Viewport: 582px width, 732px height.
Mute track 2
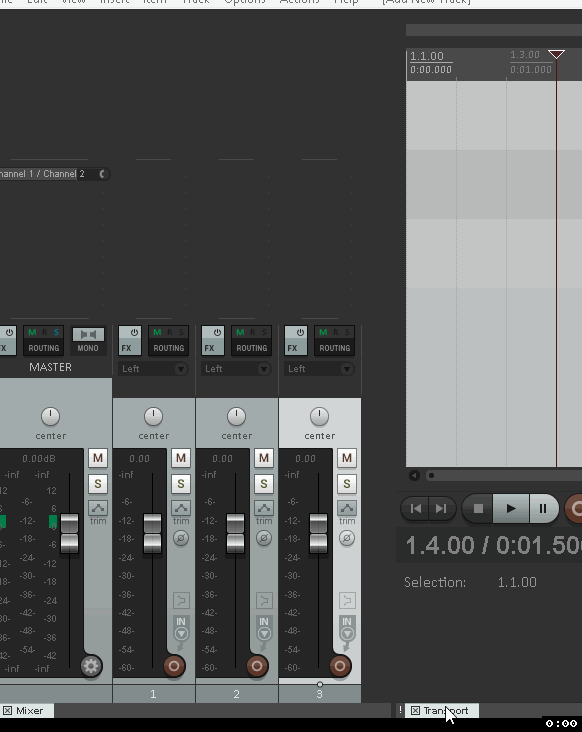[264, 458]
